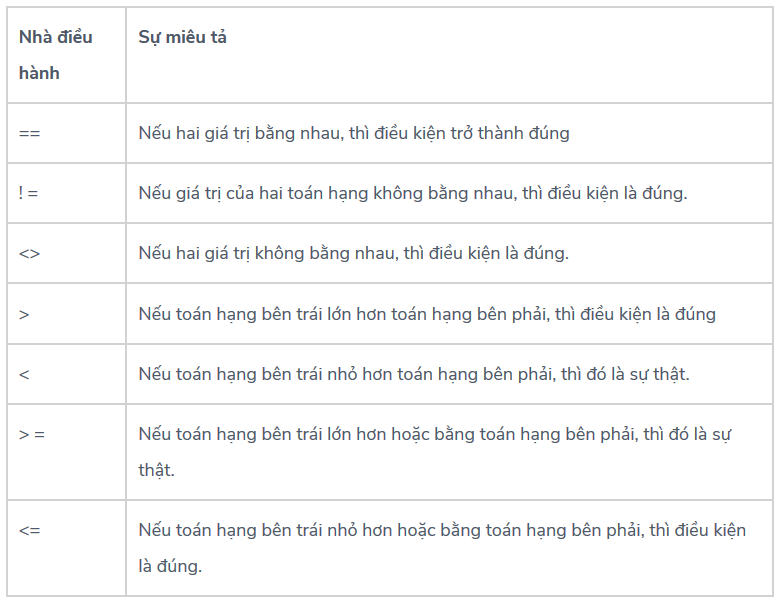Click the != operator cell
This screenshot has width=780, height=605.
(28, 193)
